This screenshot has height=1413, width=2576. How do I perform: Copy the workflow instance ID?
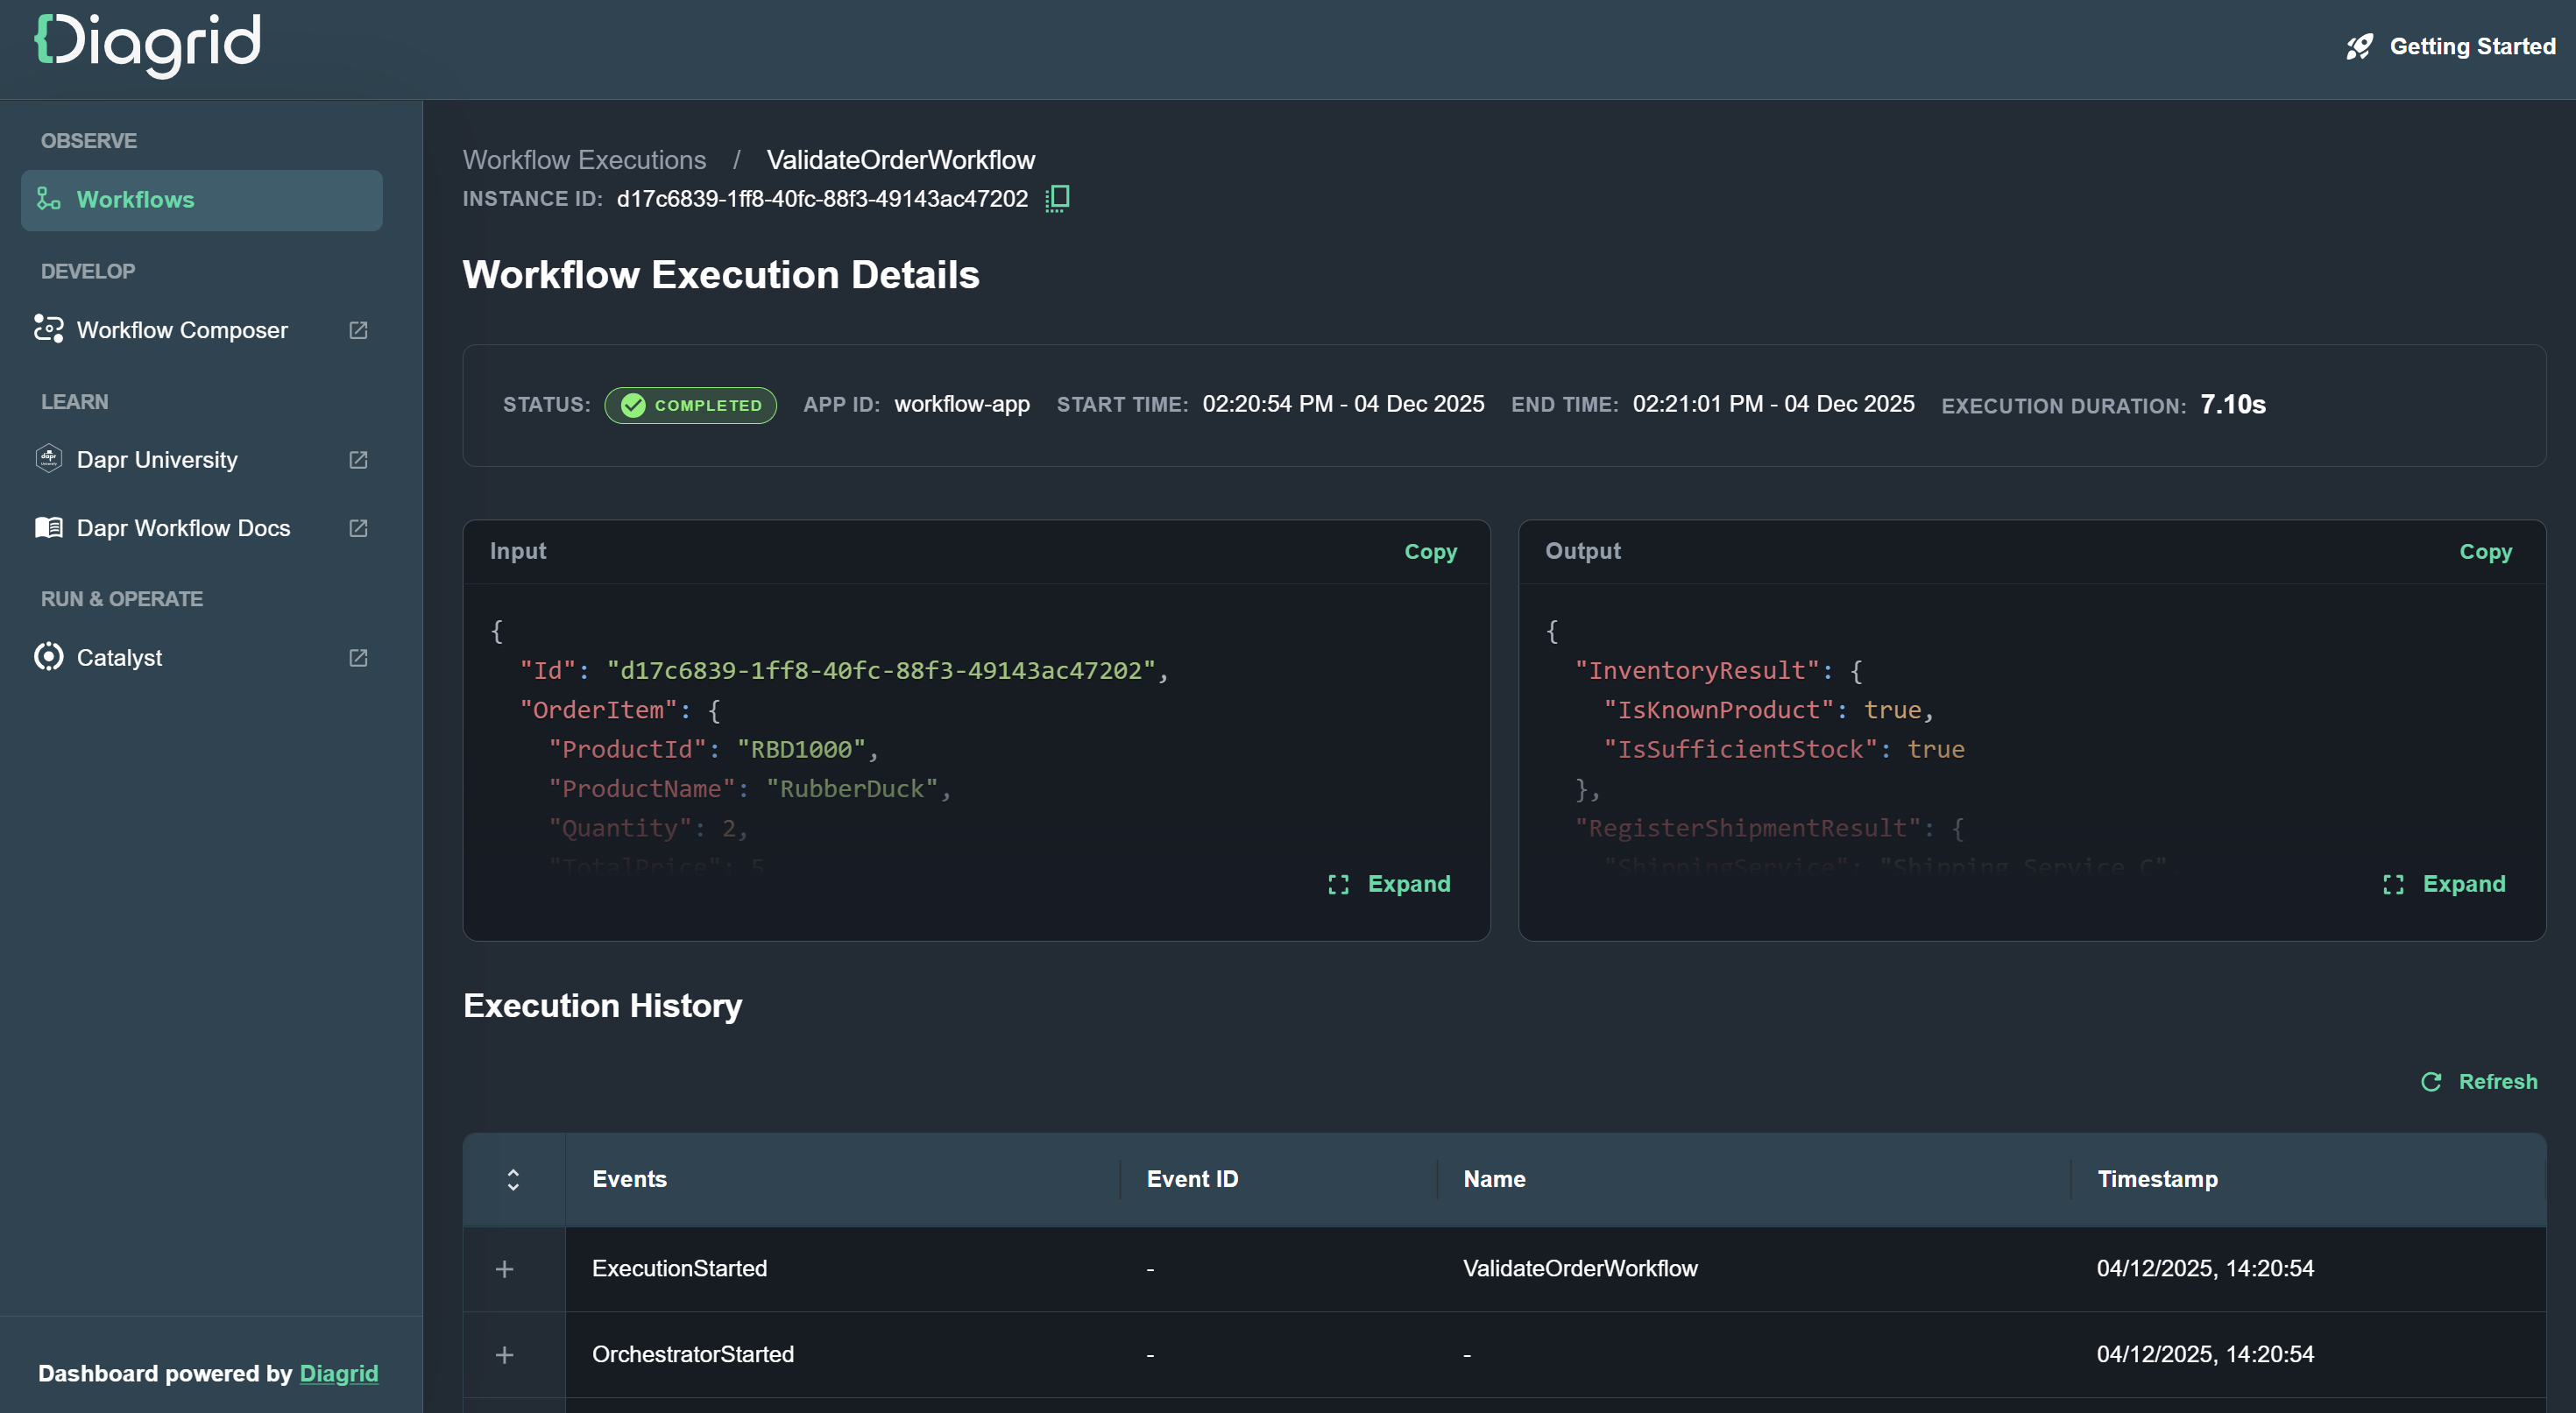(1056, 197)
